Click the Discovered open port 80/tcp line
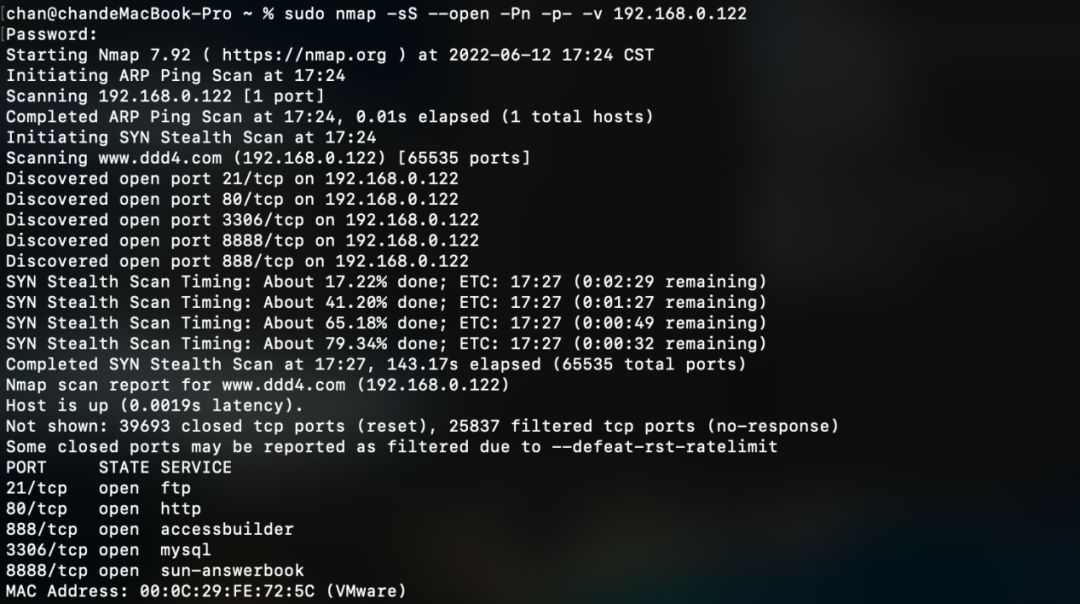 (232, 200)
